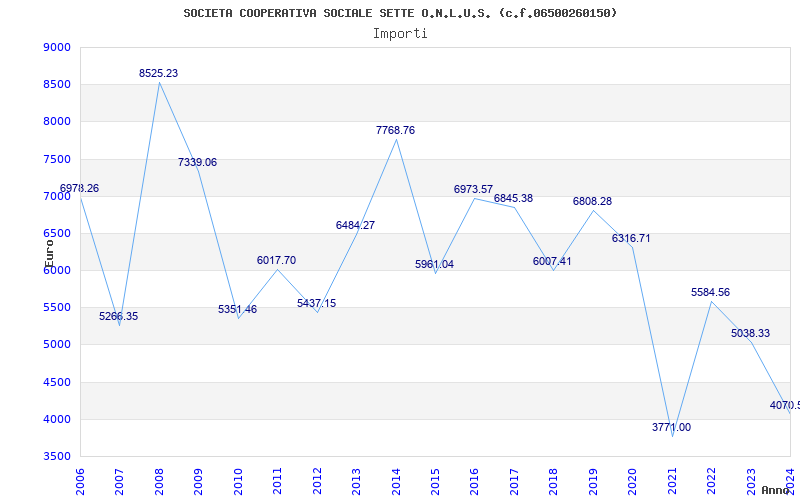Click the data label 6978.26
Screen dimensions: 800x500
pos(79,188)
